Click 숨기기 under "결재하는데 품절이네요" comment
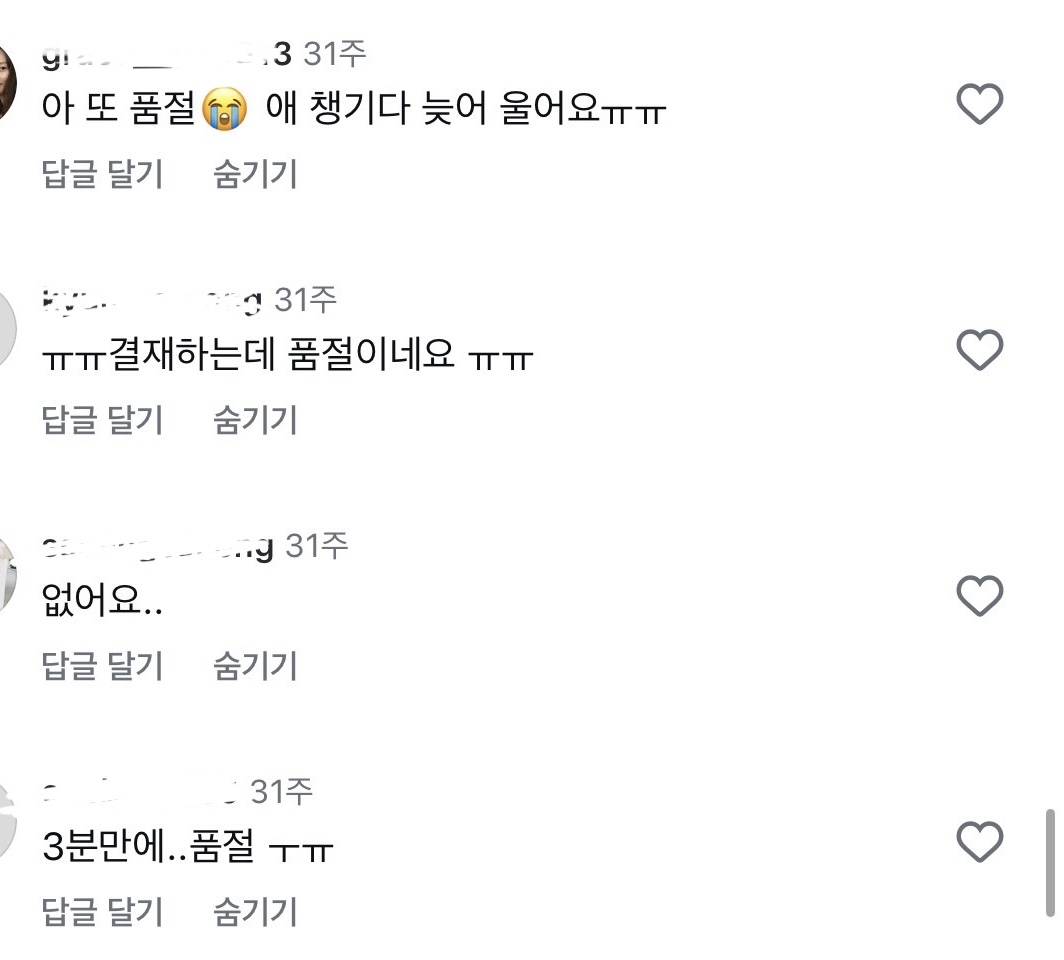The width and height of the screenshot is (1064, 960). coord(255,420)
